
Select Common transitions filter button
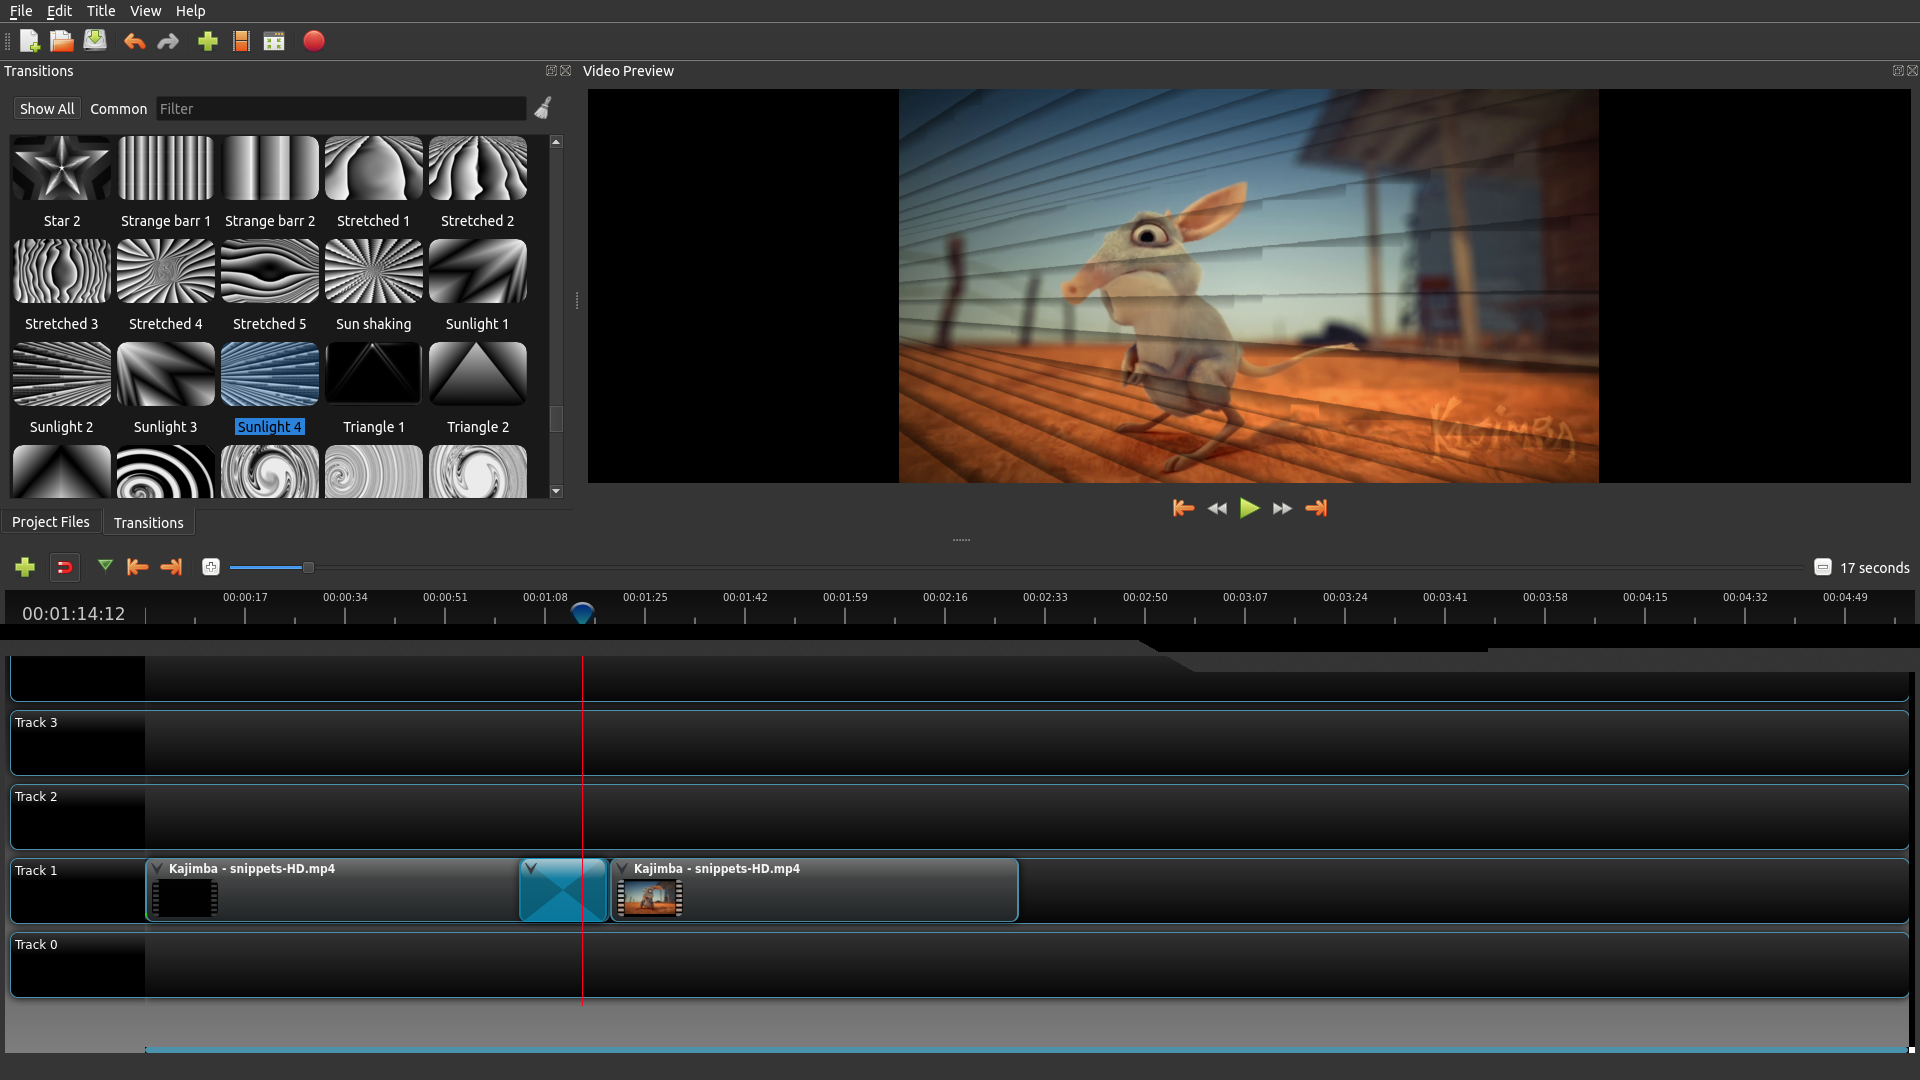pyautogui.click(x=118, y=108)
